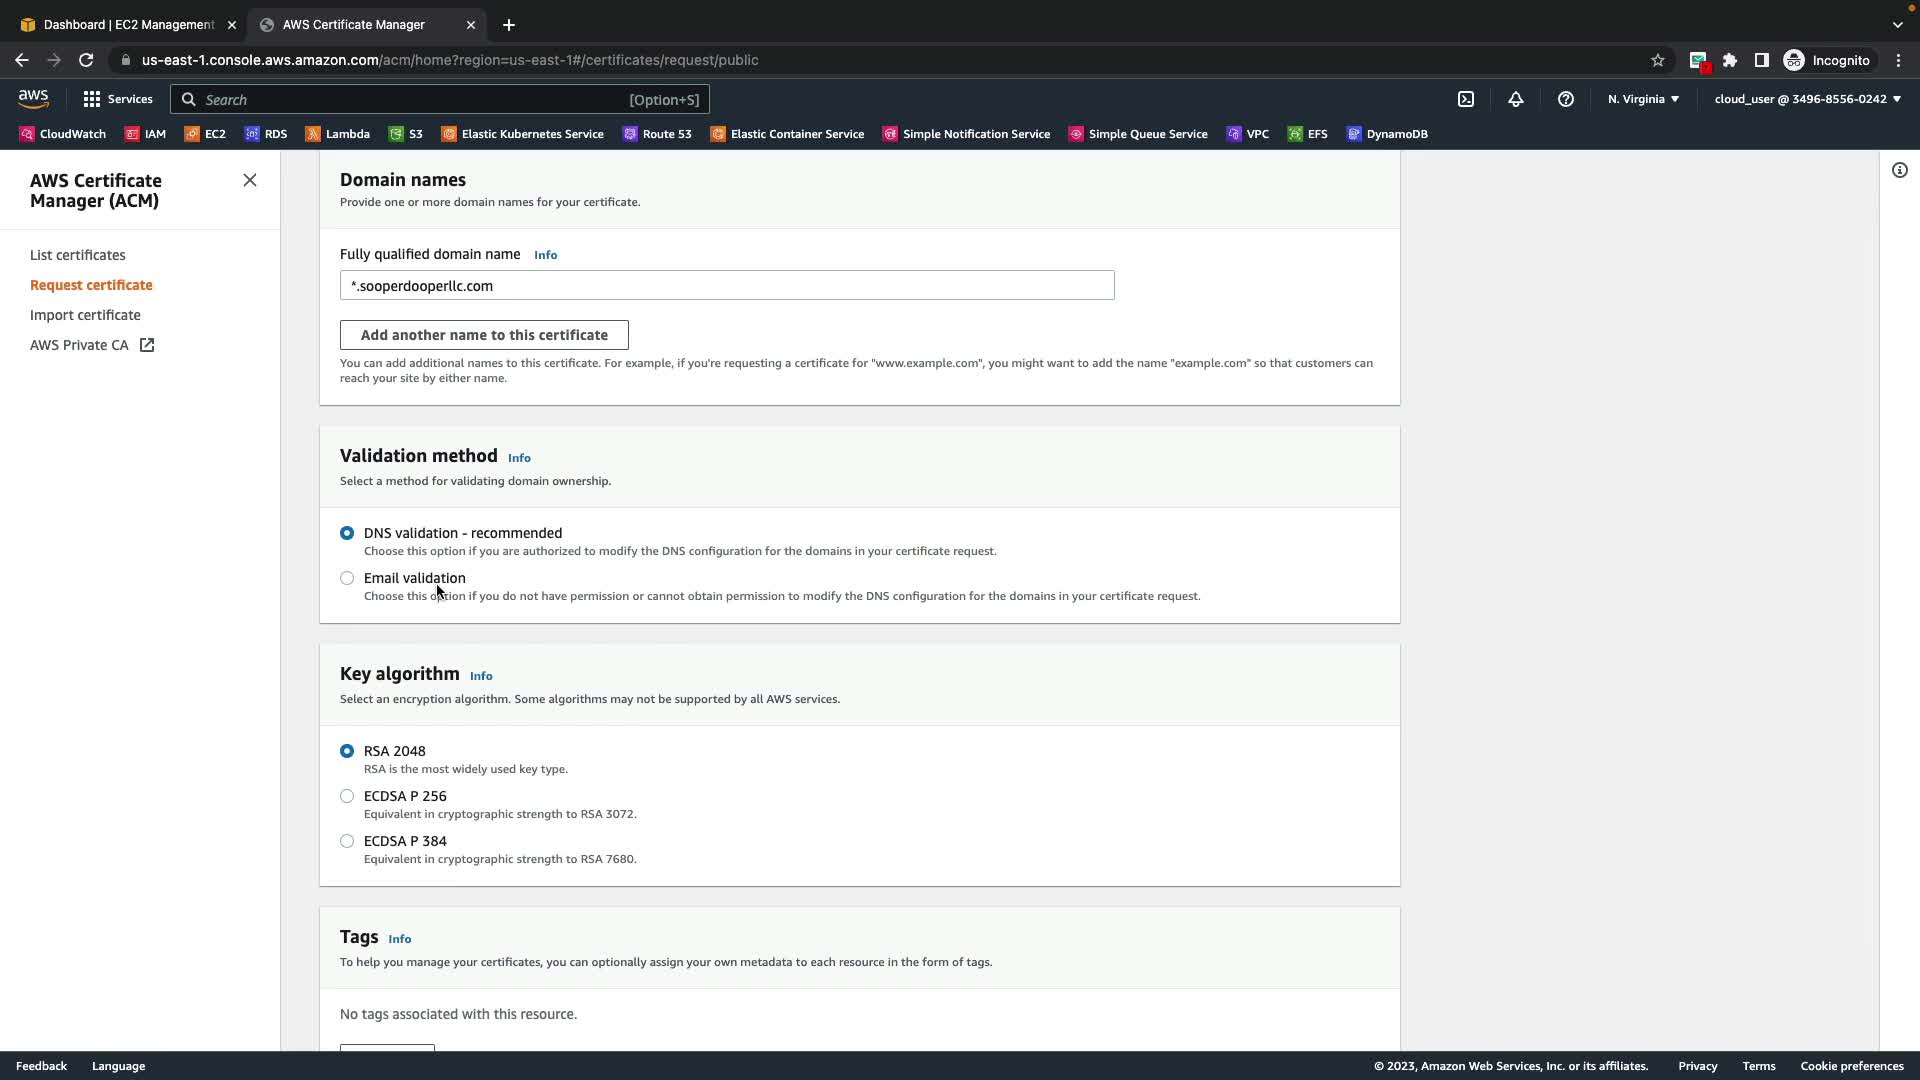This screenshot has width=1920, height=1080.
Task: Open the Validation method Info link
Action: 519,458
